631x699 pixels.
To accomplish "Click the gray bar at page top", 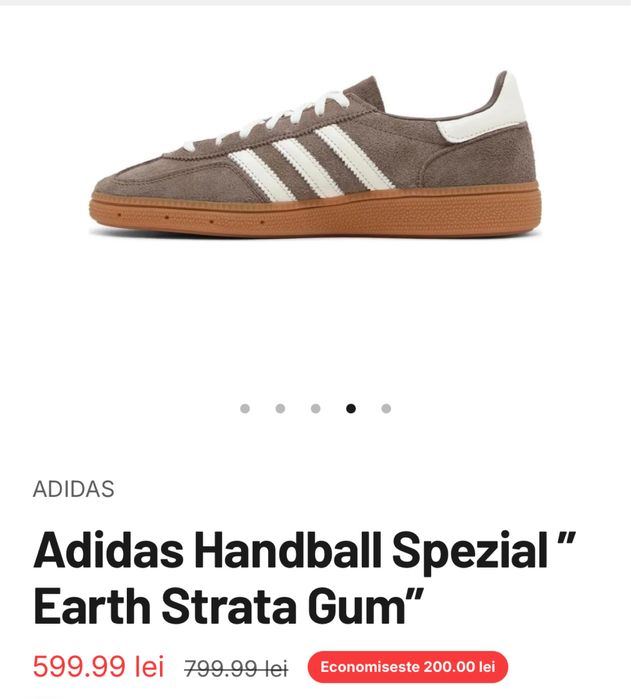I will tap(315, 3).
